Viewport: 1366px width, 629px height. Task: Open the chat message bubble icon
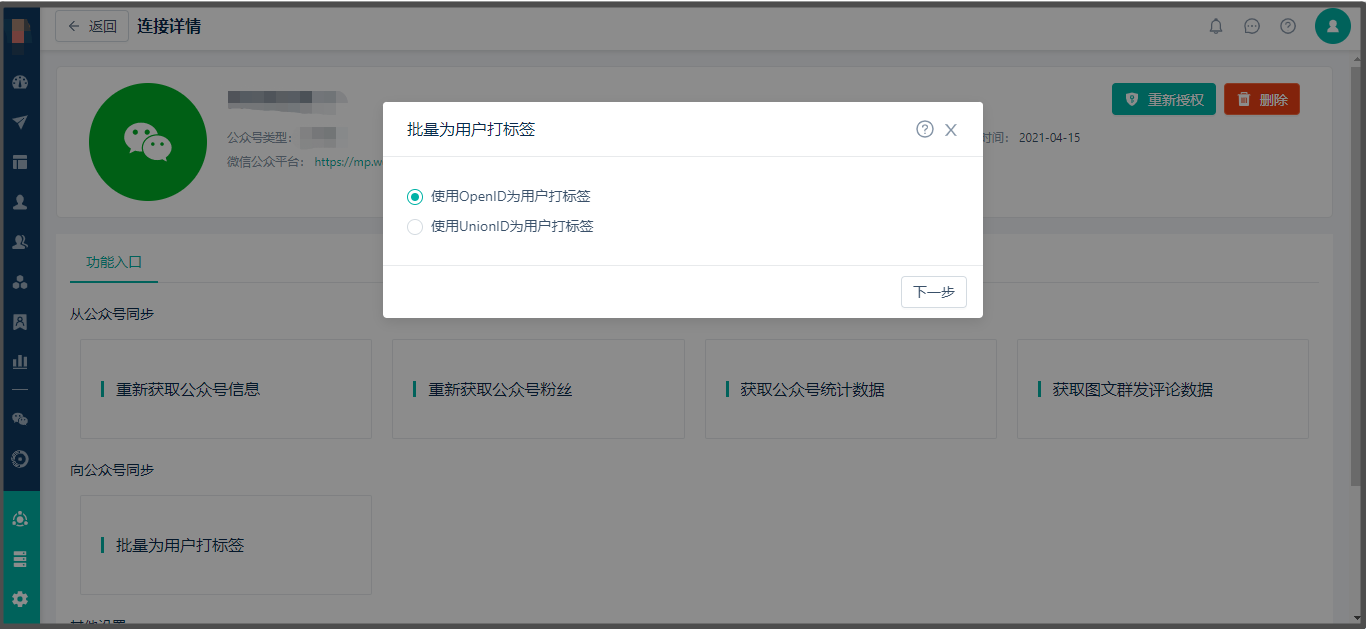1252,26
